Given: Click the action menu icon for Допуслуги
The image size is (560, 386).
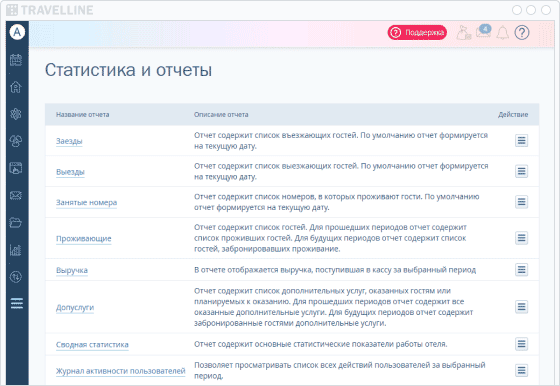Looking at the screenshot, I should (521, 307).
